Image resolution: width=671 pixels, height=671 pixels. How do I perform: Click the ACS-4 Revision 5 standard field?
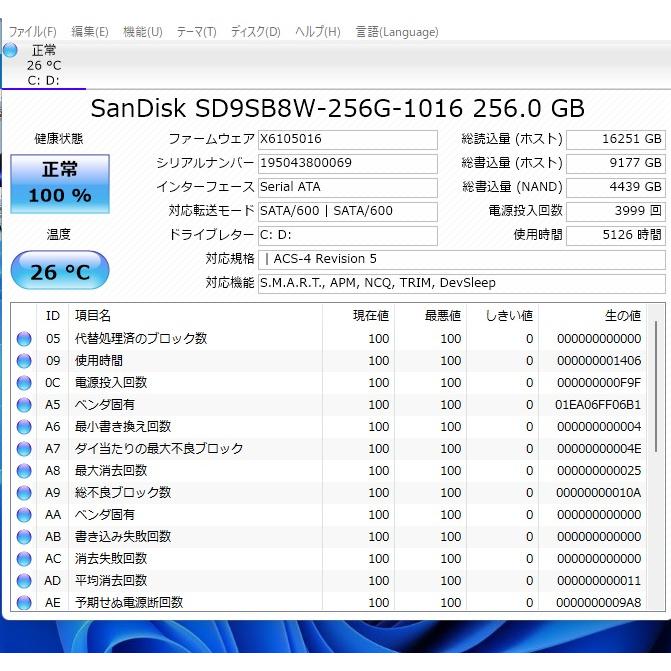[x=462, y=259]
